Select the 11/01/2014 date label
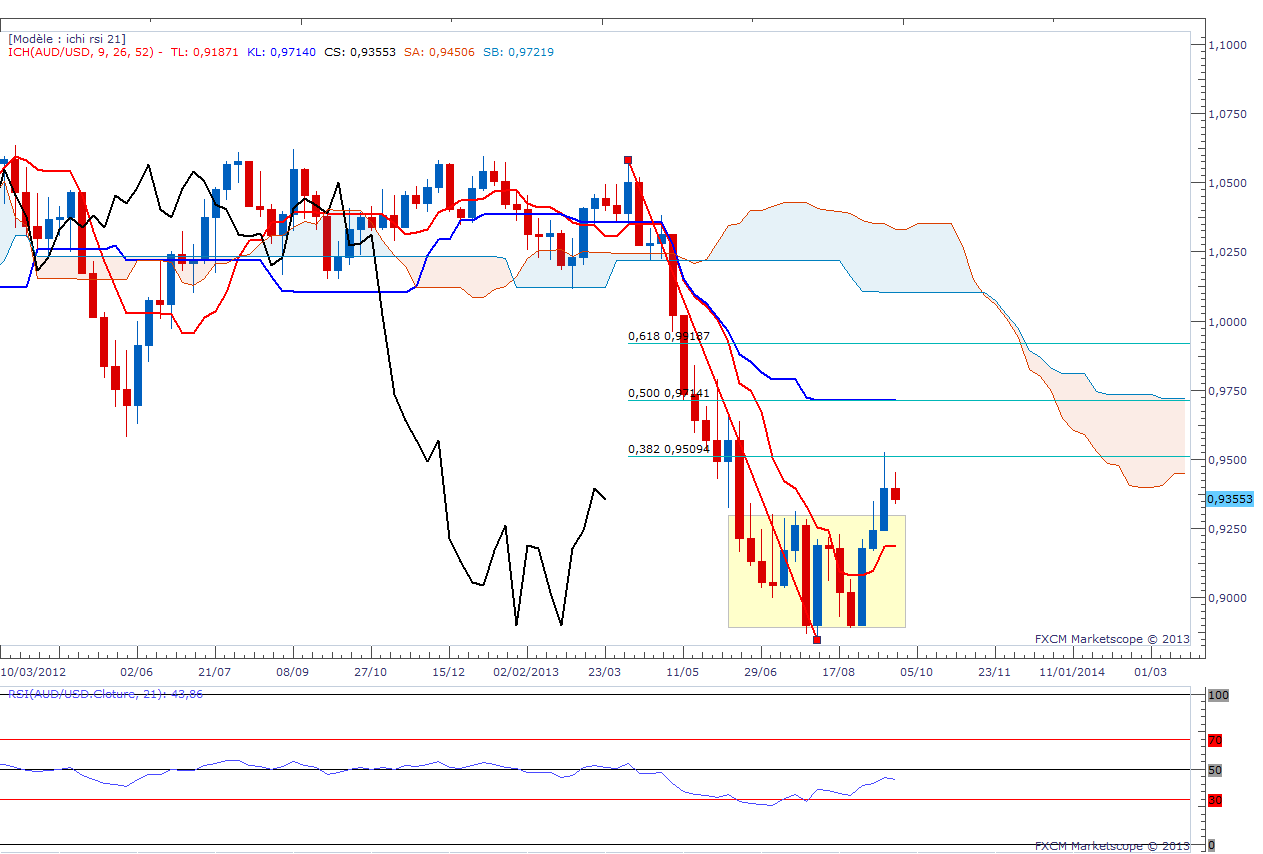The width and height of the screenshot is (1263, 854). click(1073, 672)
